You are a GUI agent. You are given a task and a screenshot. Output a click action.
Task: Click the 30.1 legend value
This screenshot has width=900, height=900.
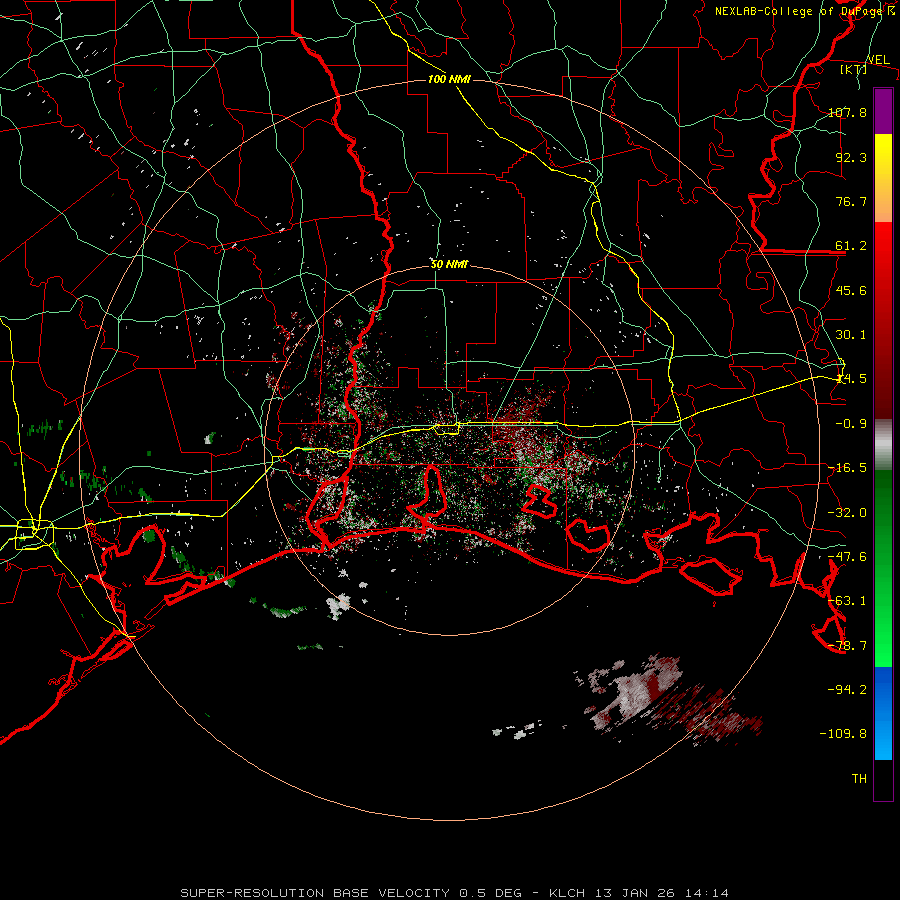(851, 335)
